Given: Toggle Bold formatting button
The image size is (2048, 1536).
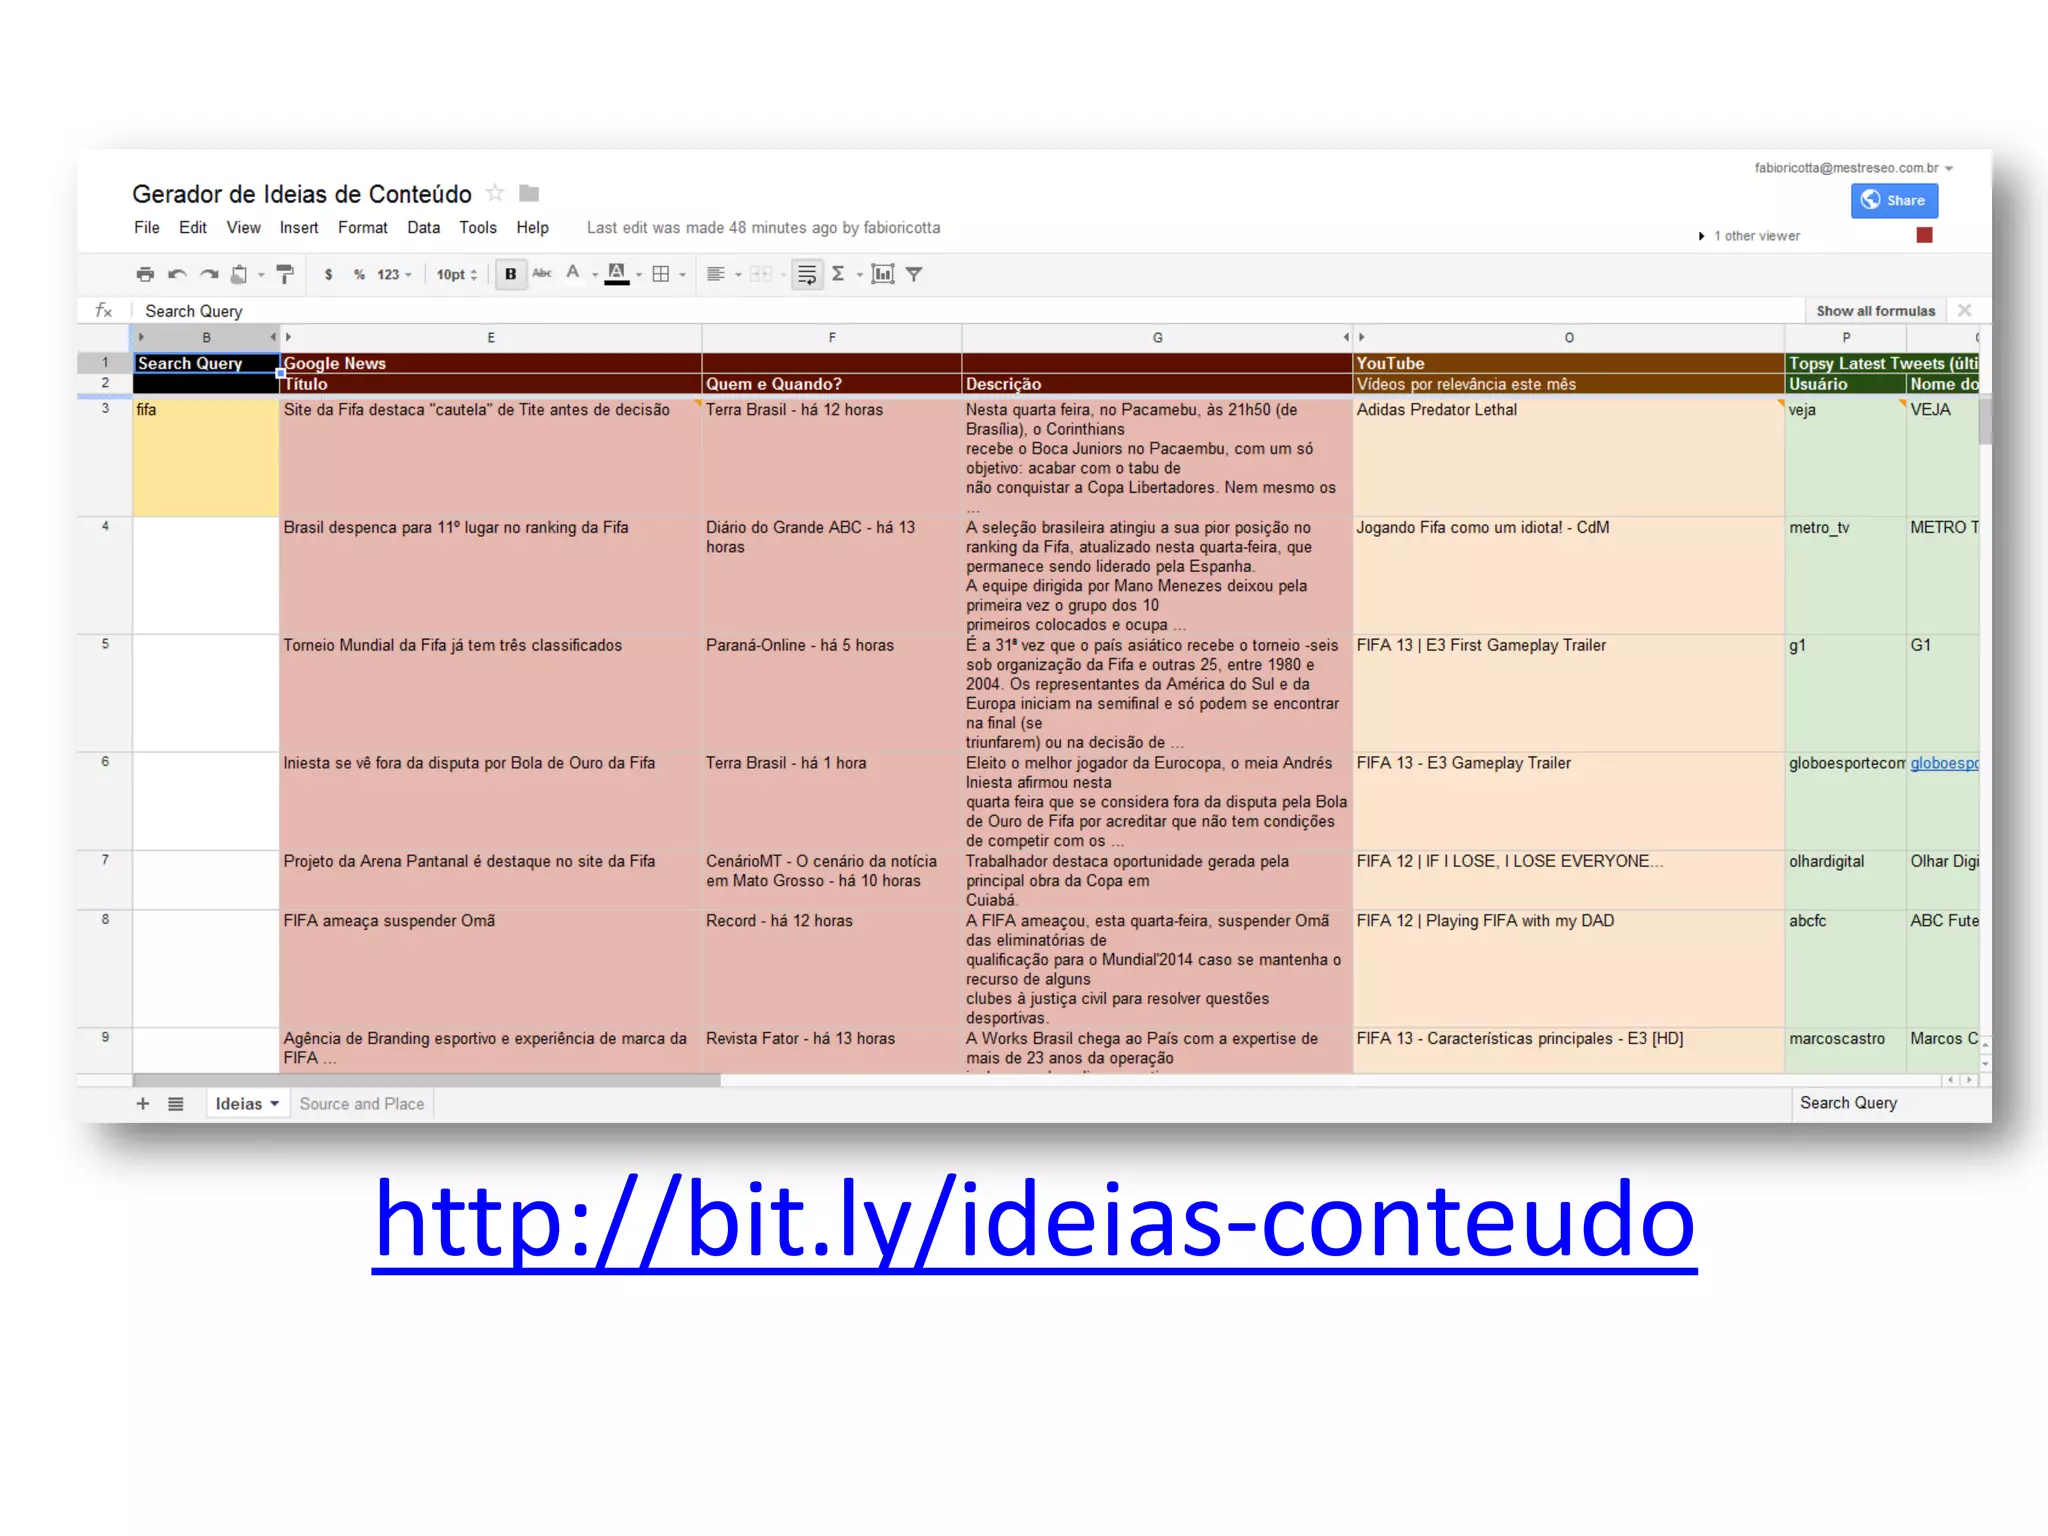Looking at the screenshot, I should [x=510, y=274].
